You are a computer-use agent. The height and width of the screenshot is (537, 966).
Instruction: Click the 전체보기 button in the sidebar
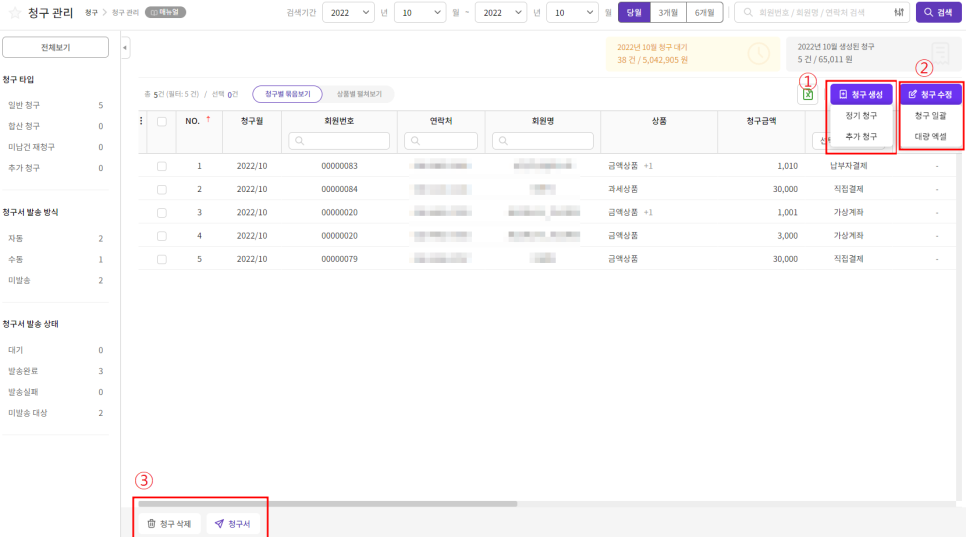click(55, 47)
